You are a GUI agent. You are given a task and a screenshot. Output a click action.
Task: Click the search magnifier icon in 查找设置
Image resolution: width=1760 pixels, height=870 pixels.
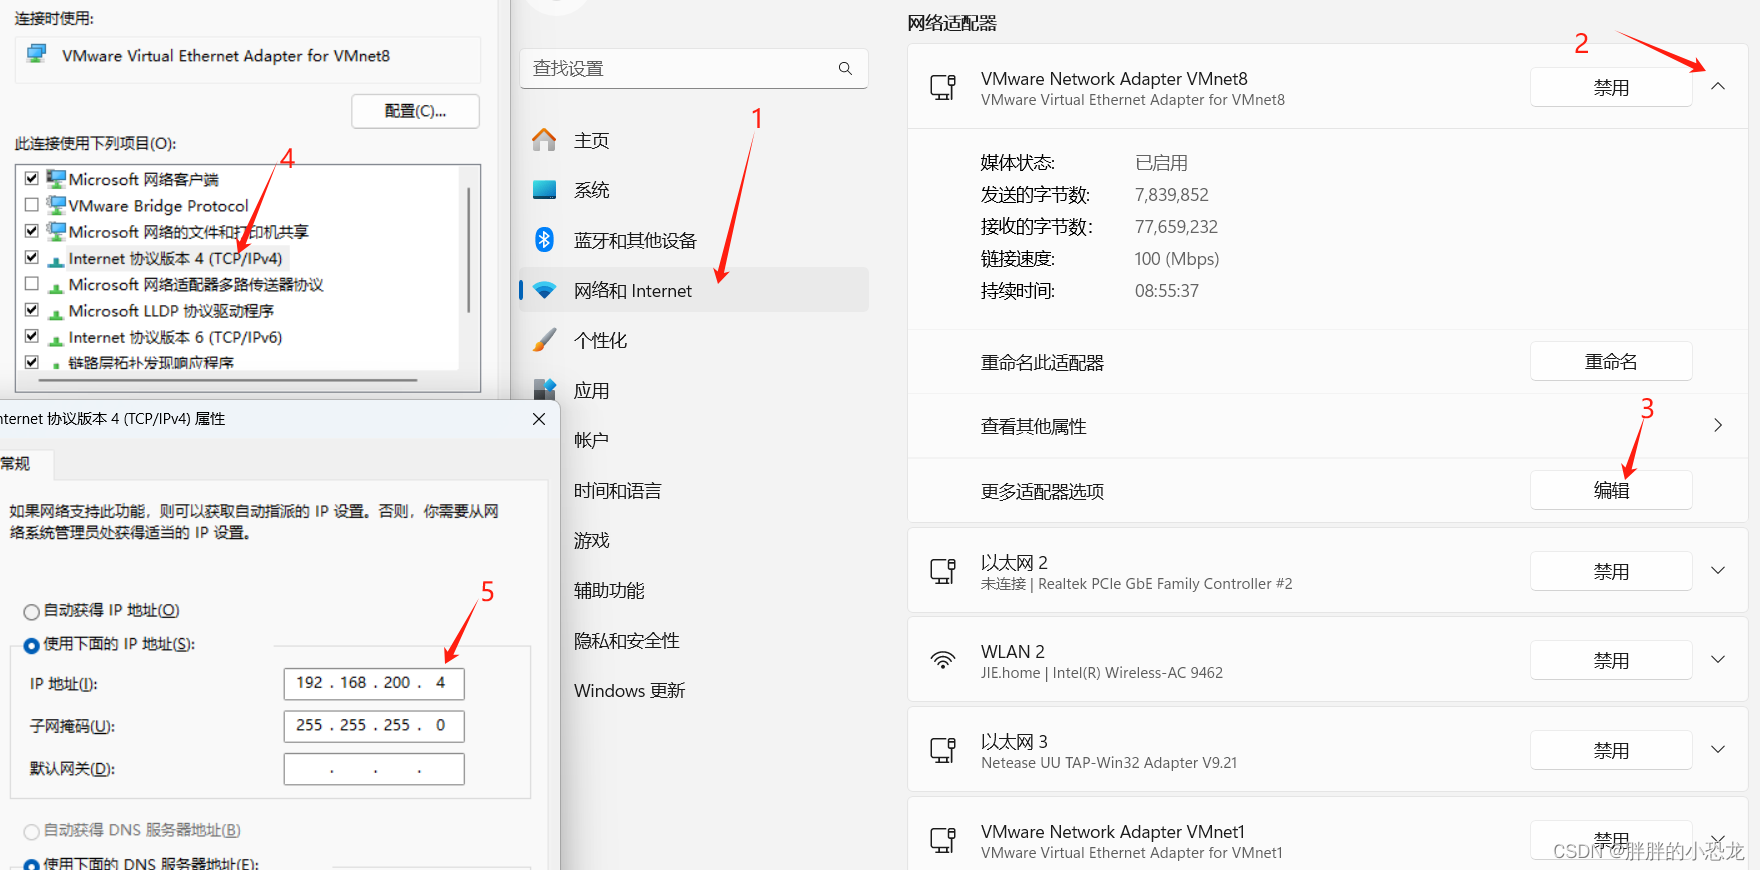click(x=845, y=68)
